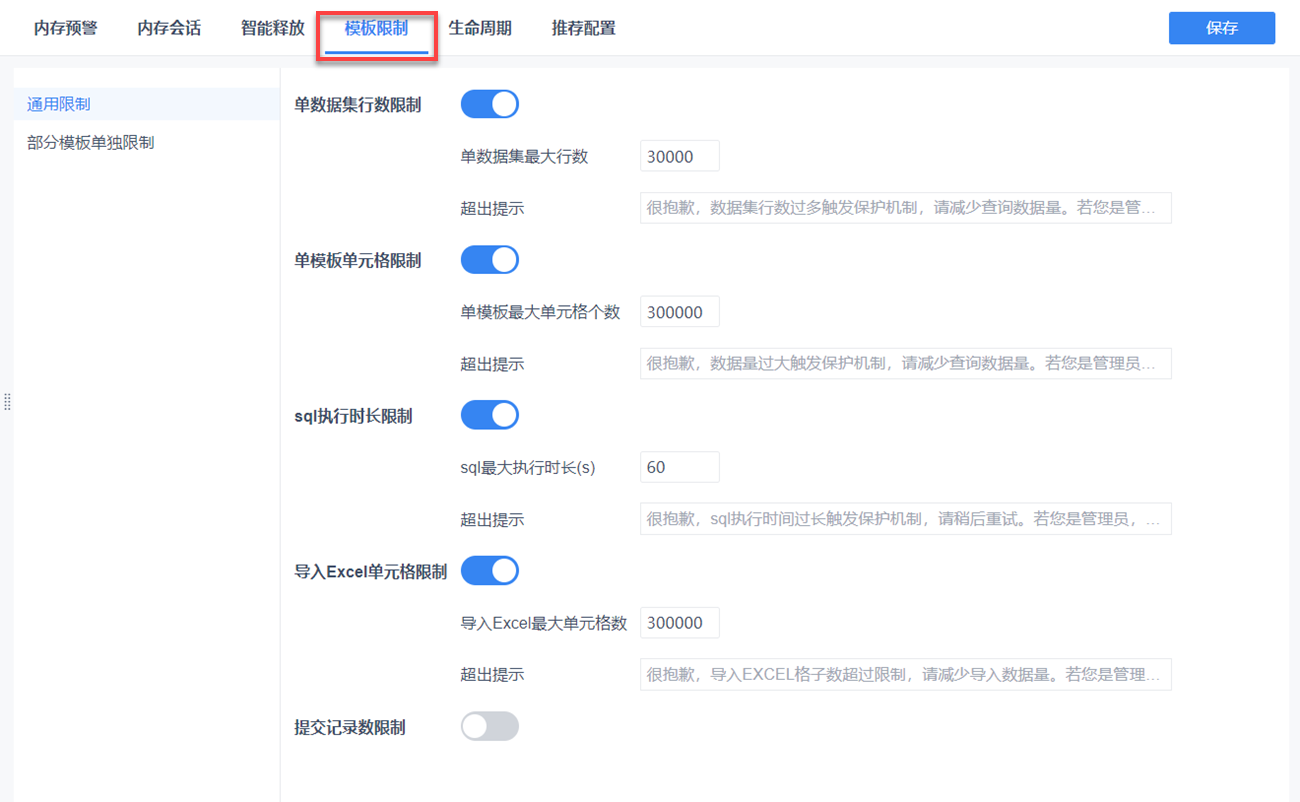Click 超出提示 field under 单数据集行数限制
Viewport: 1300px width, 802px height.
click(906, 208)
